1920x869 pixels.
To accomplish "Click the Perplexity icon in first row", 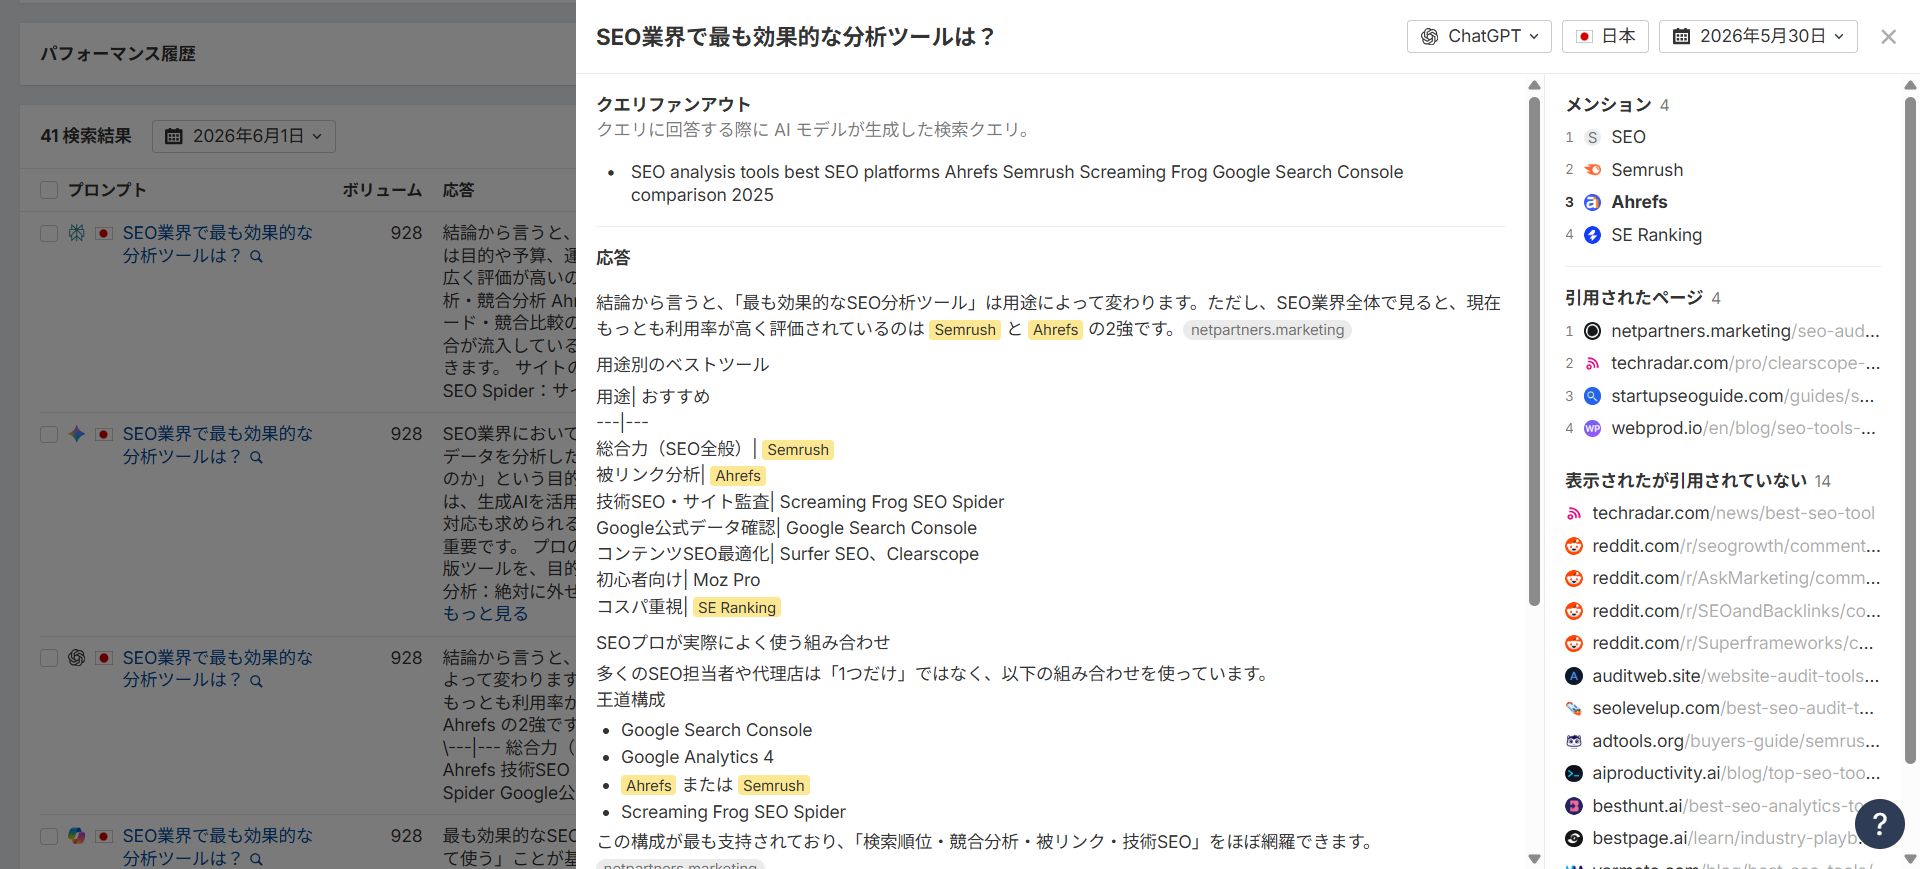I will tap(77, 233).
